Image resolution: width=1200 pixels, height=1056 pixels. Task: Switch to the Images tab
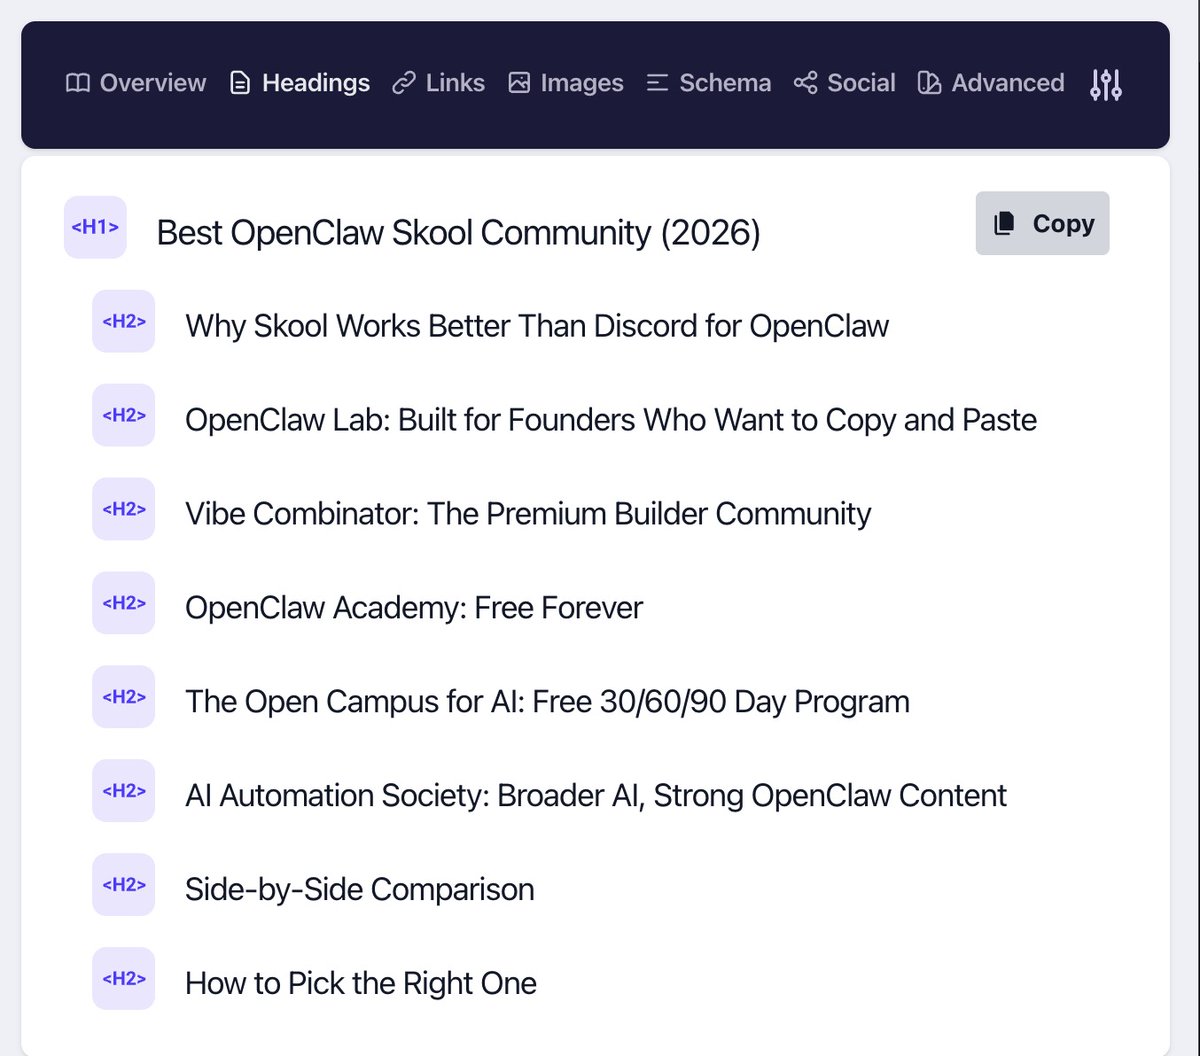(x=566, y=83)
